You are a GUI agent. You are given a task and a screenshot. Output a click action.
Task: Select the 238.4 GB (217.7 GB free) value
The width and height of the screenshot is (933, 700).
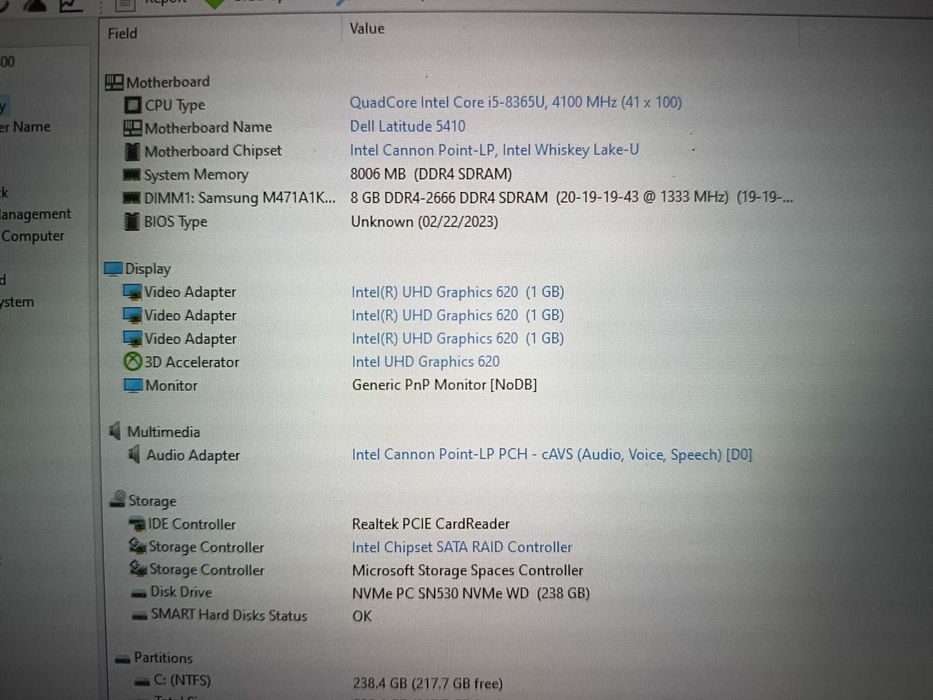tap(428, 683)
